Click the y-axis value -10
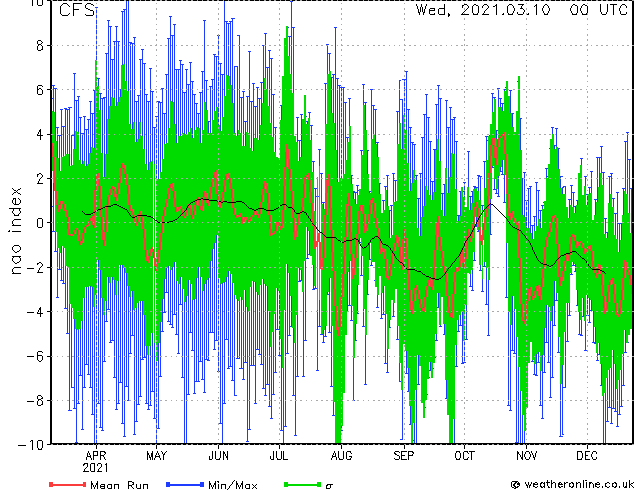 31,445
